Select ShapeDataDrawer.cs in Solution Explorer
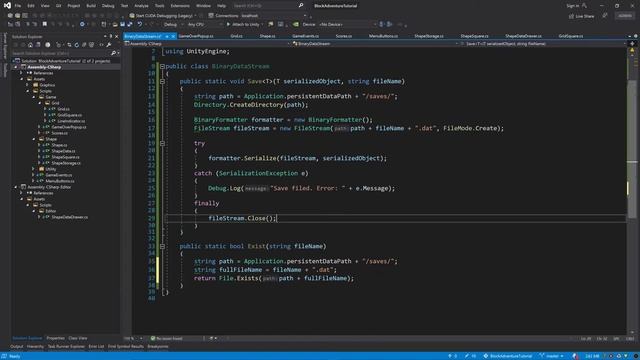 [x=69, y=217]
